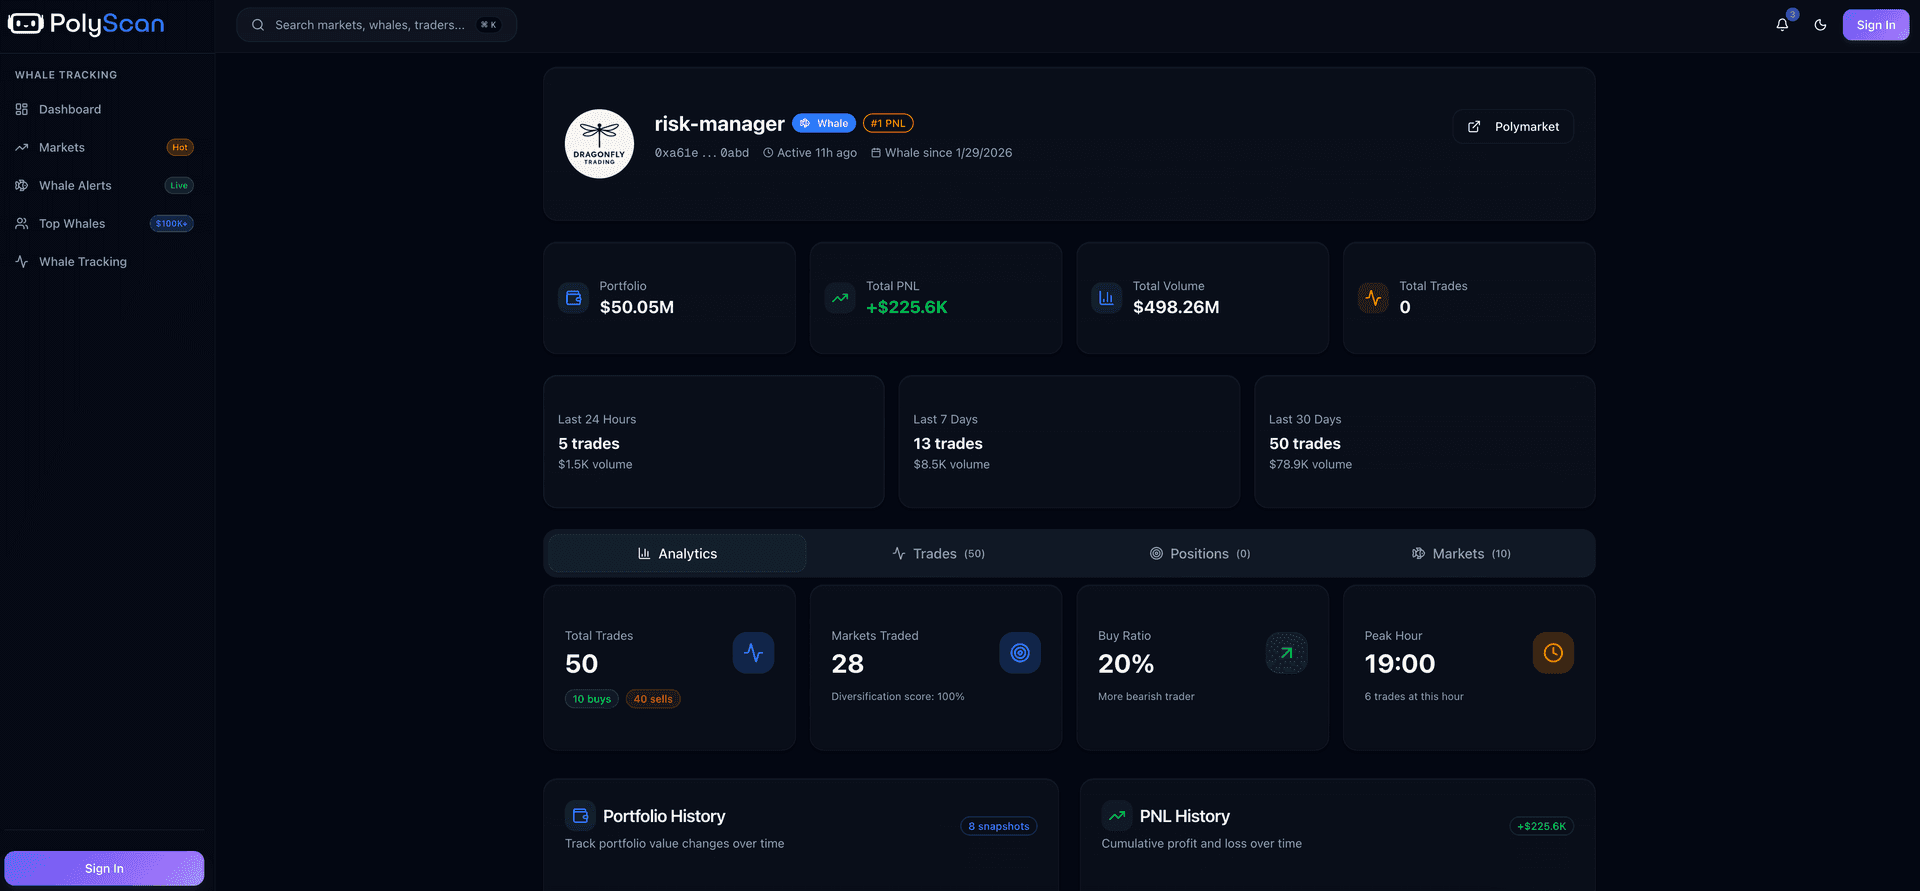Click the 8 snapshots badge
The width and height of the screenshot is (1920, 891).
pos(998,826)
